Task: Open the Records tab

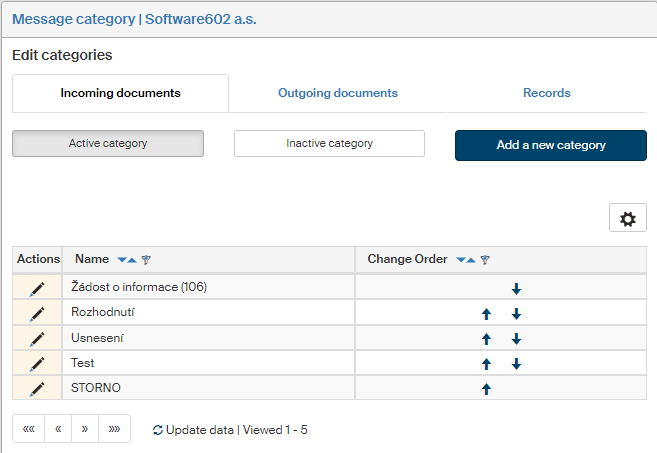Action: pos(547,93)
